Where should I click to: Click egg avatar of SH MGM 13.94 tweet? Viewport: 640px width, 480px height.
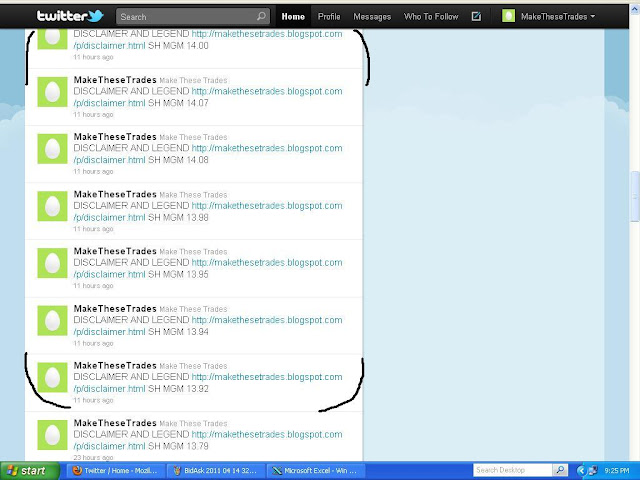[x=52, y=321]
